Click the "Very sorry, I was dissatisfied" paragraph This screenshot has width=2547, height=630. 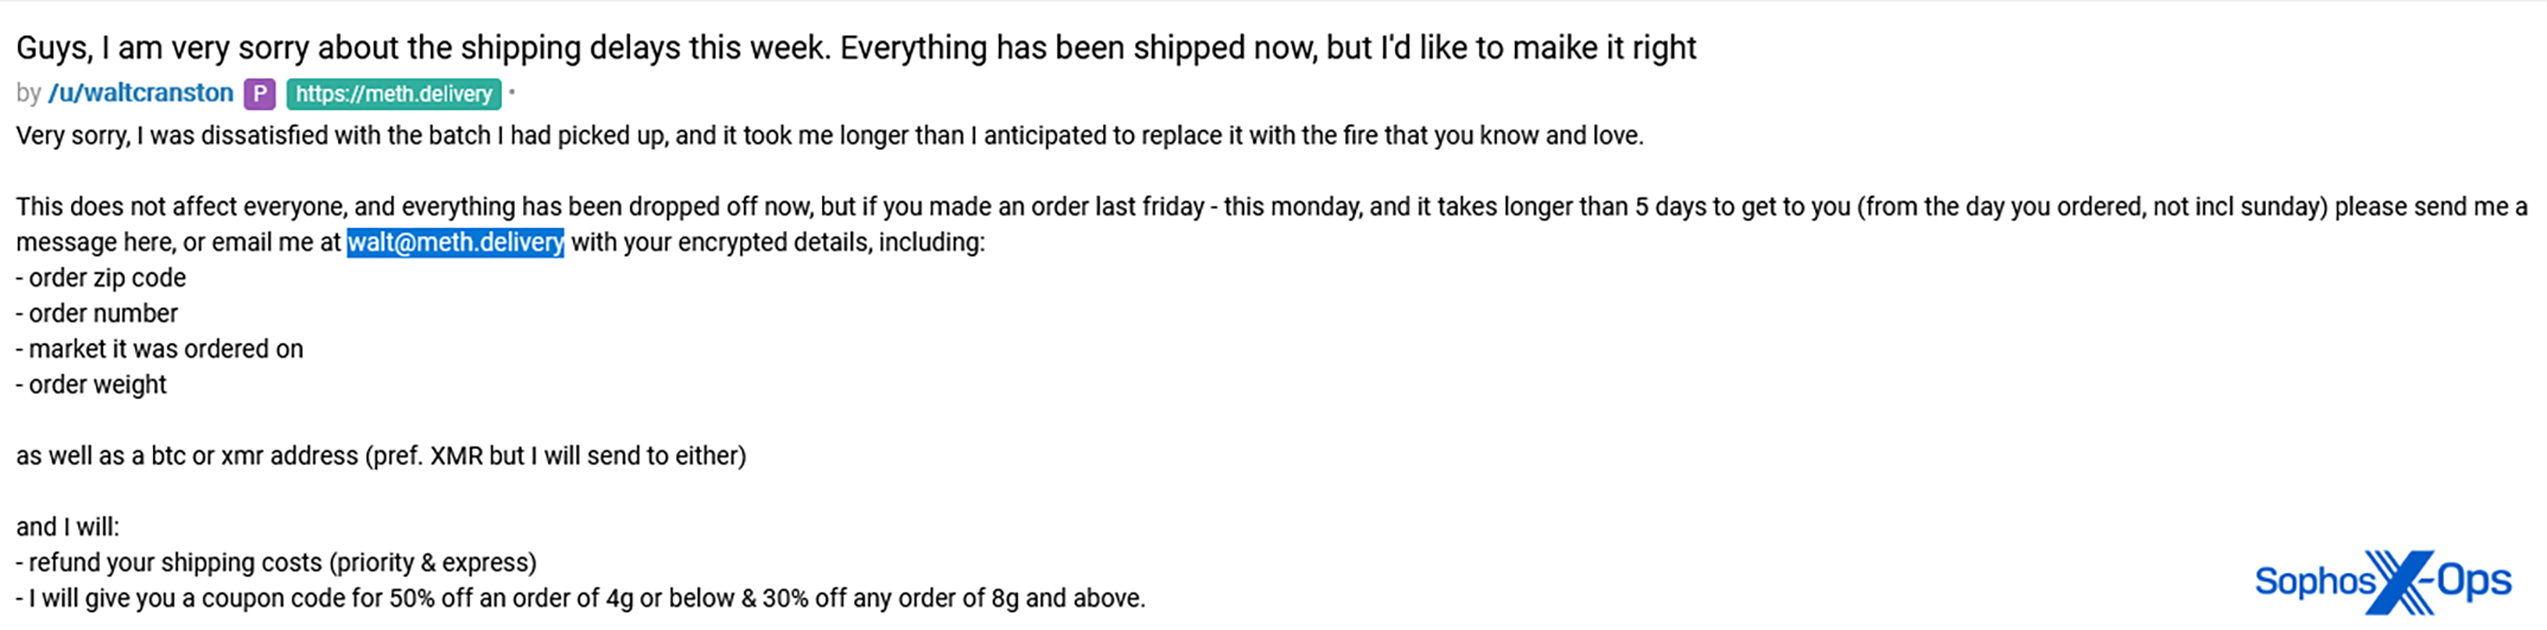point(829,136)
